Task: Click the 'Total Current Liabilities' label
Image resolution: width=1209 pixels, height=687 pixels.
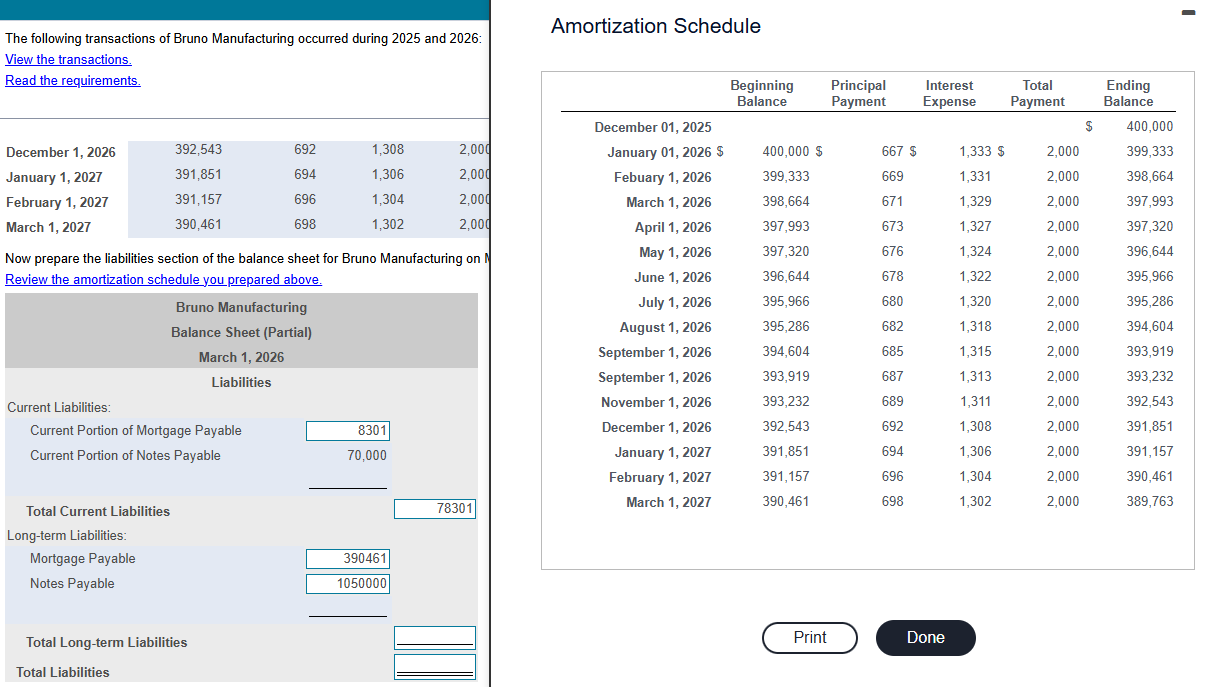Action: [98, 511]
